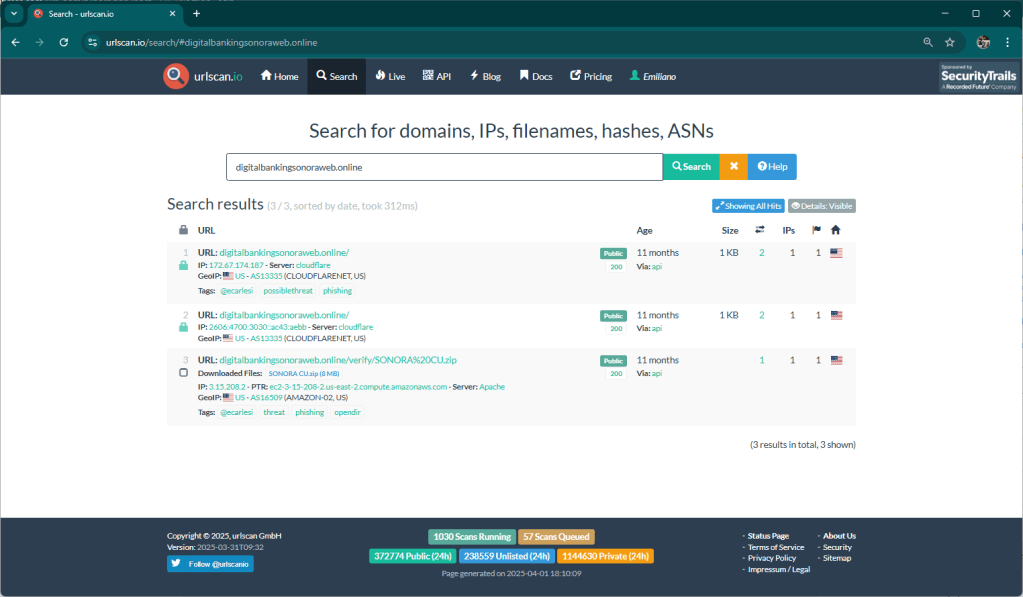Reload the page with the refresh icon

tap(64, 43)
